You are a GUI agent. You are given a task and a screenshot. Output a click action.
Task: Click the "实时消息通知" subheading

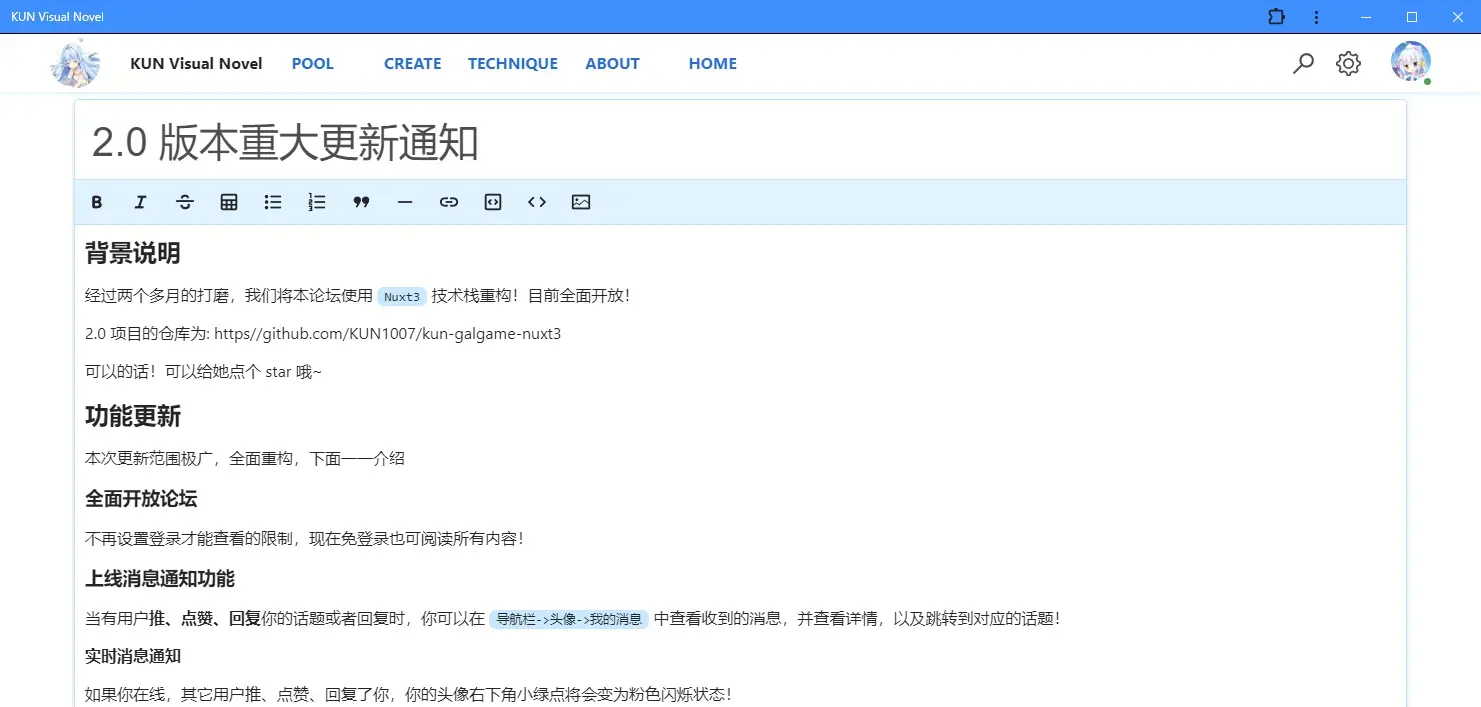coord(133,656)
